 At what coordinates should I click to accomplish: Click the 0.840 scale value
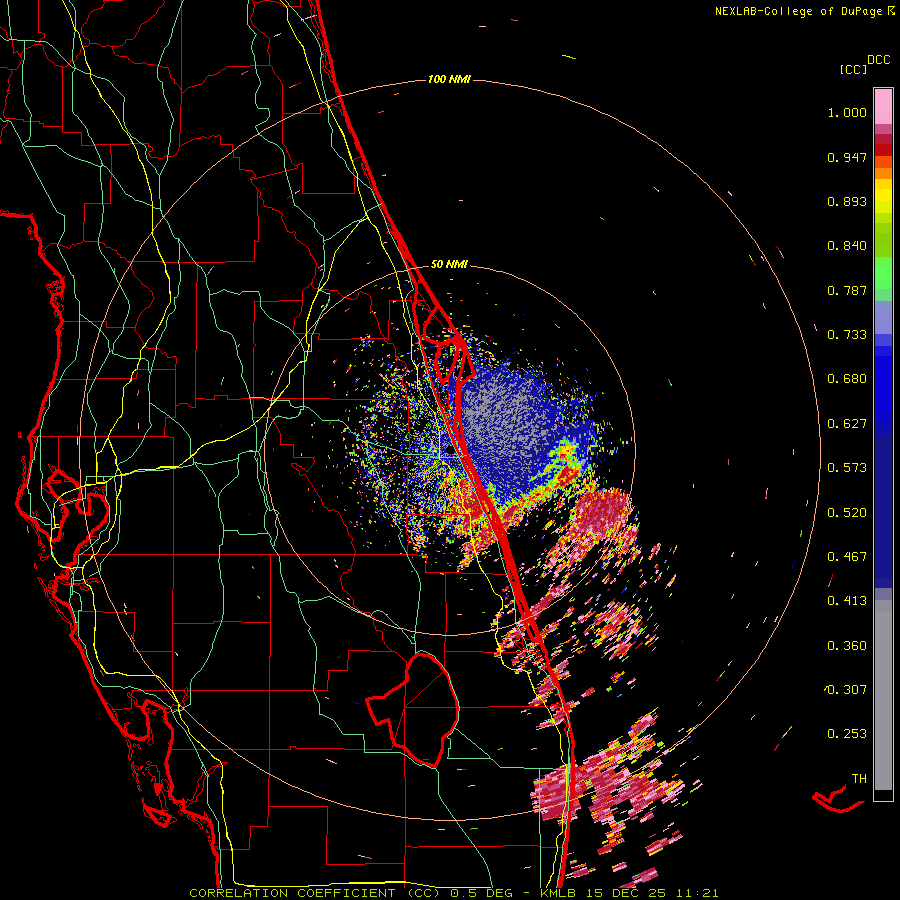pyautogui.click(x=847, y=246)
